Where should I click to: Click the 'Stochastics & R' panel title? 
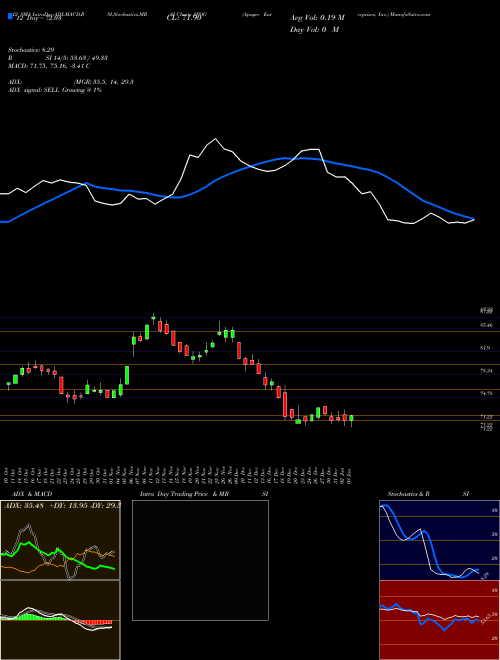408,494
